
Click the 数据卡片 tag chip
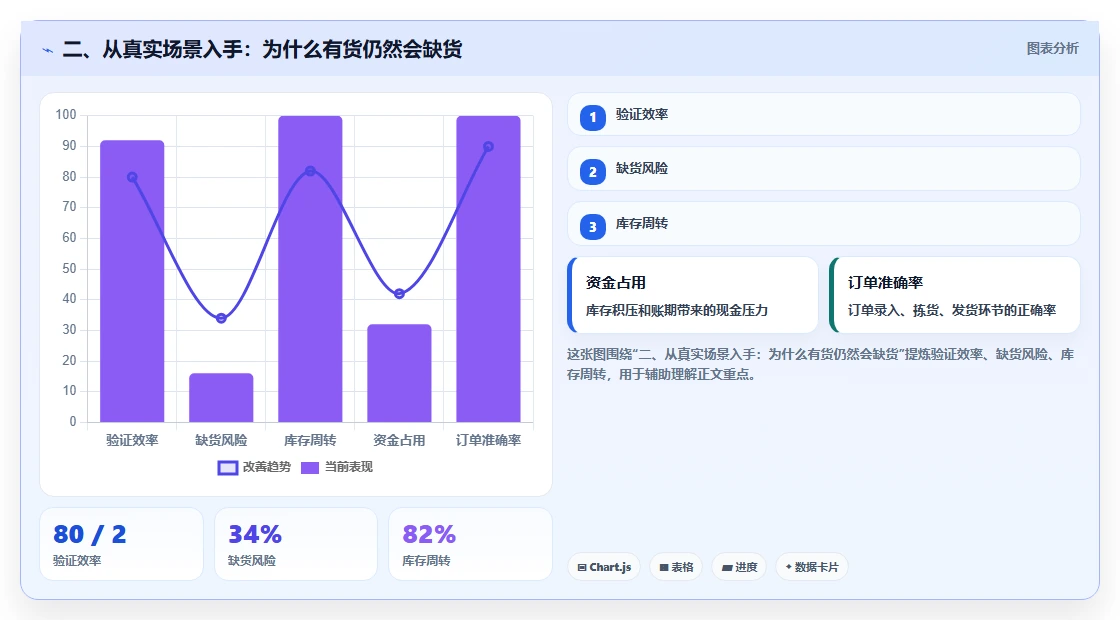click(x=811, y=567)
